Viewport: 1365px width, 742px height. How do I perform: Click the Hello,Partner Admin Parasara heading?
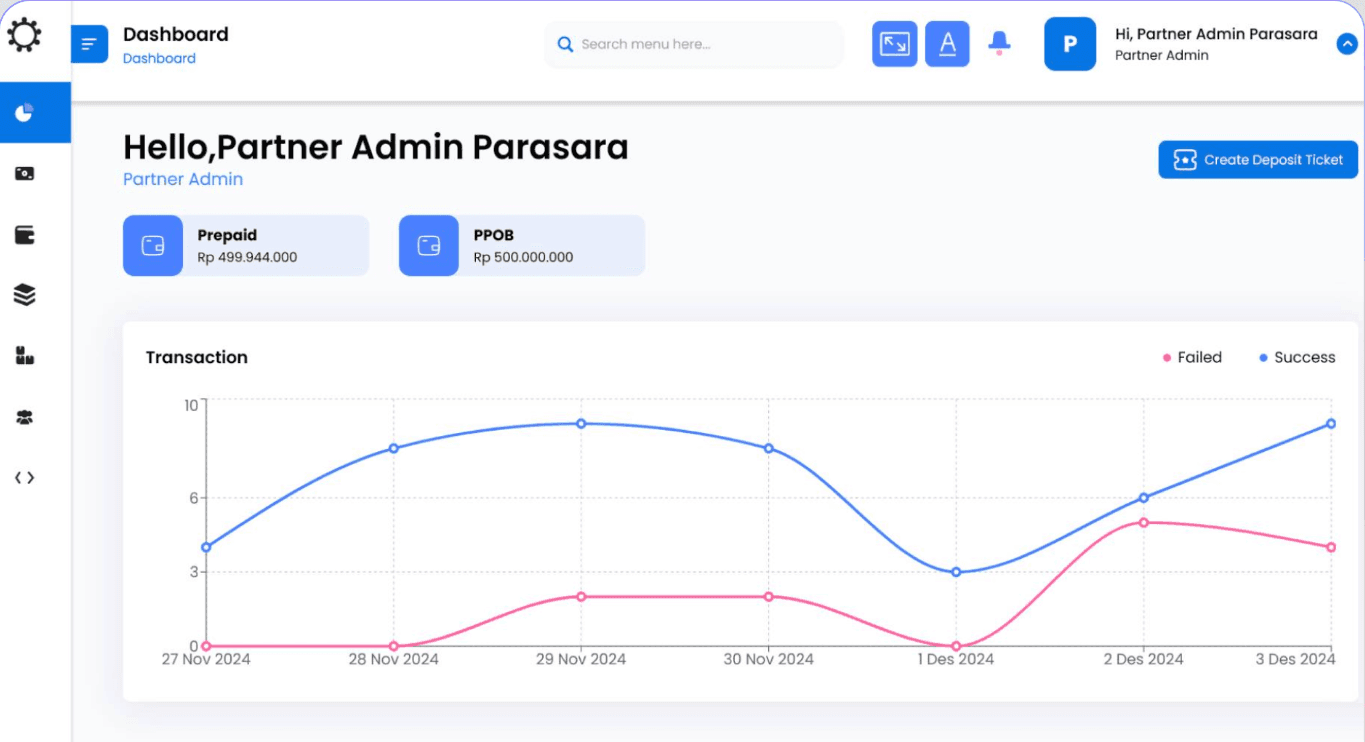tap(376, 147)
